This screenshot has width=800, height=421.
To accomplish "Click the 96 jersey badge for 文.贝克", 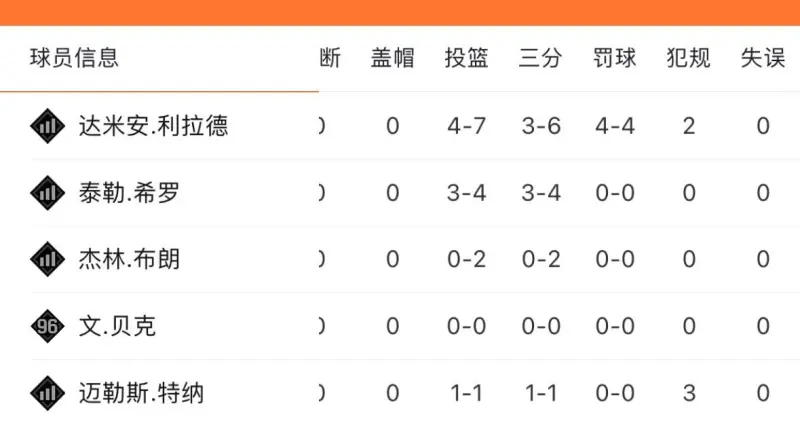I will [47, 326].
